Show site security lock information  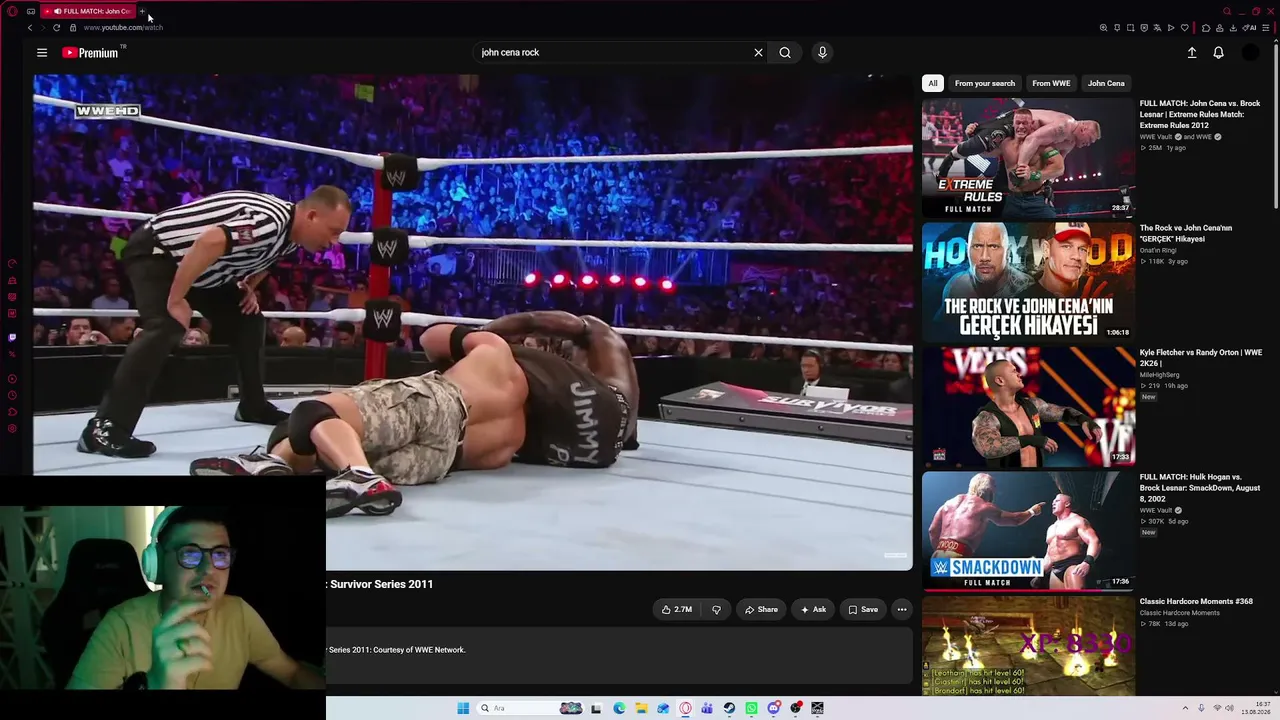(x=73, y=28)
